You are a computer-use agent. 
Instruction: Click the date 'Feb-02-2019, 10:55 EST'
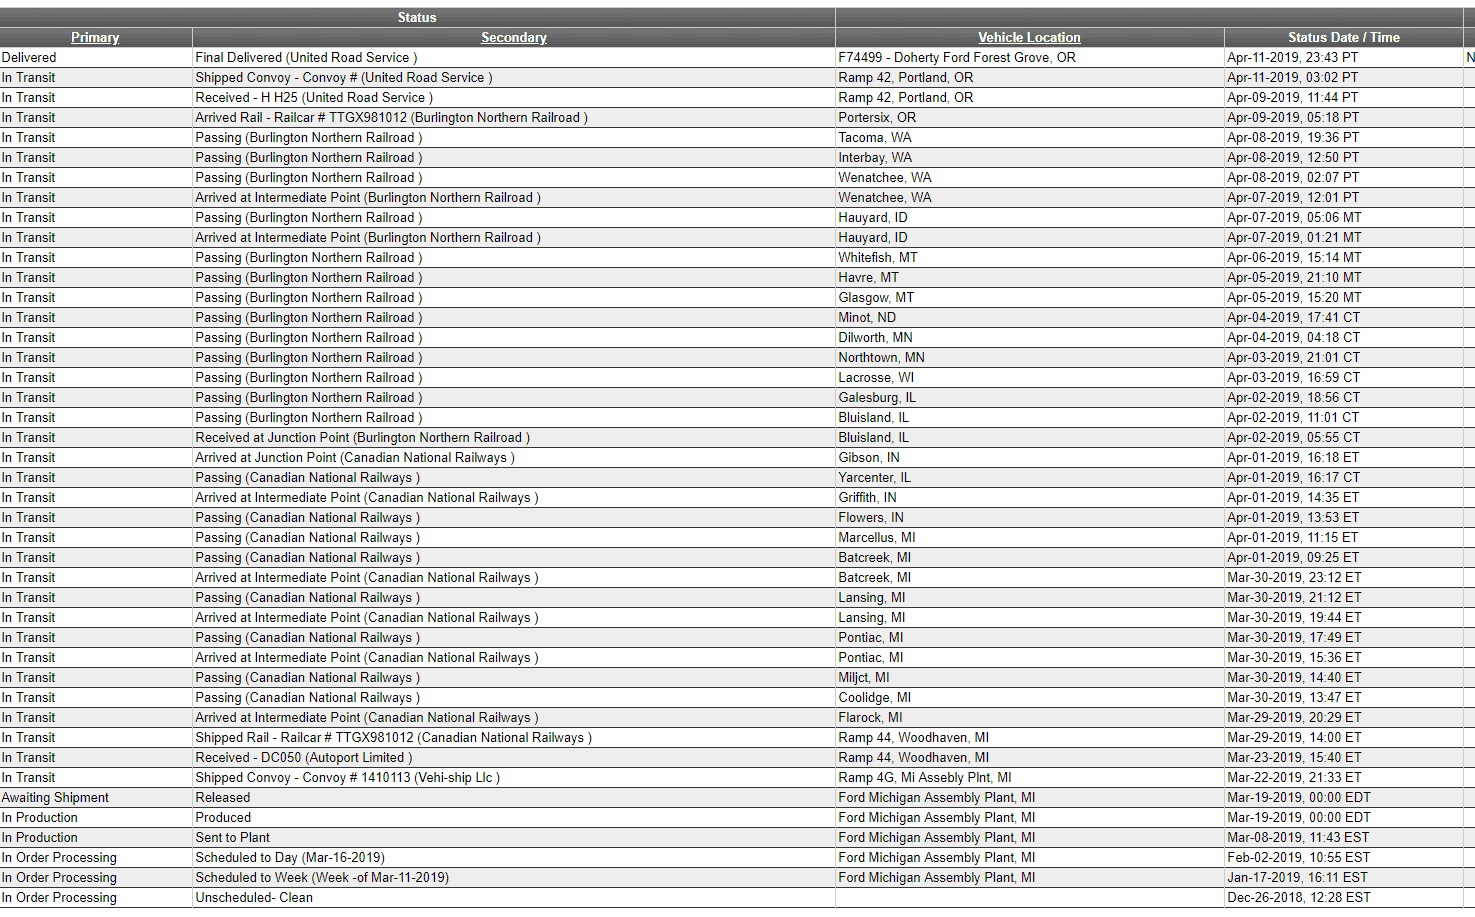click(1299, 857)
